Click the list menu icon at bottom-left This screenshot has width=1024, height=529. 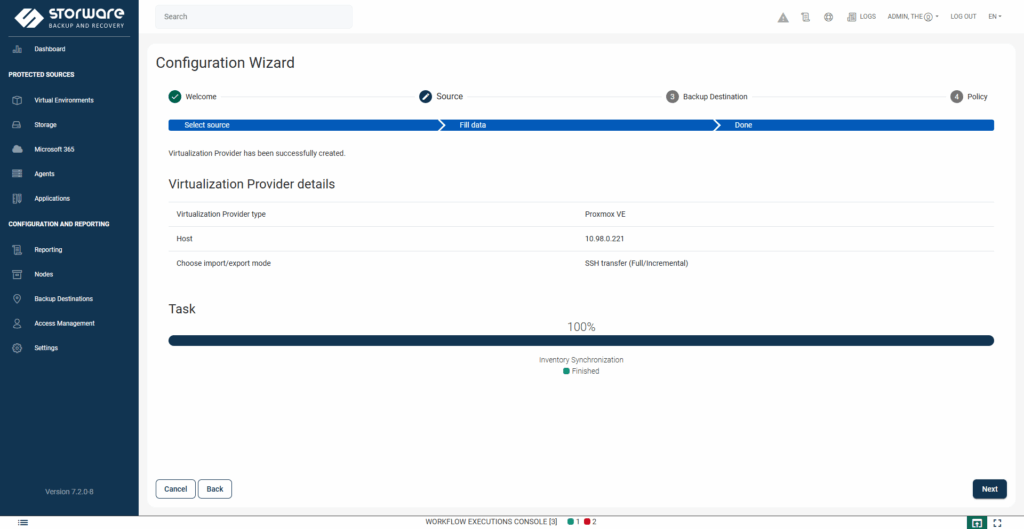click(x=23, y=522)
